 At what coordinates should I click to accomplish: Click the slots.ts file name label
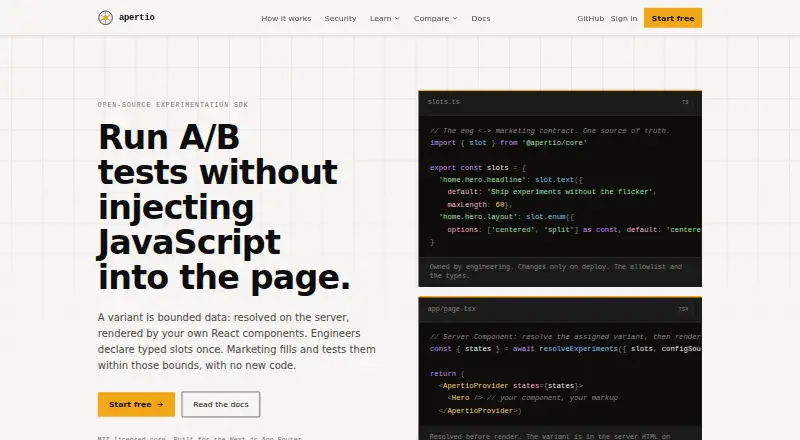(444, 102)
